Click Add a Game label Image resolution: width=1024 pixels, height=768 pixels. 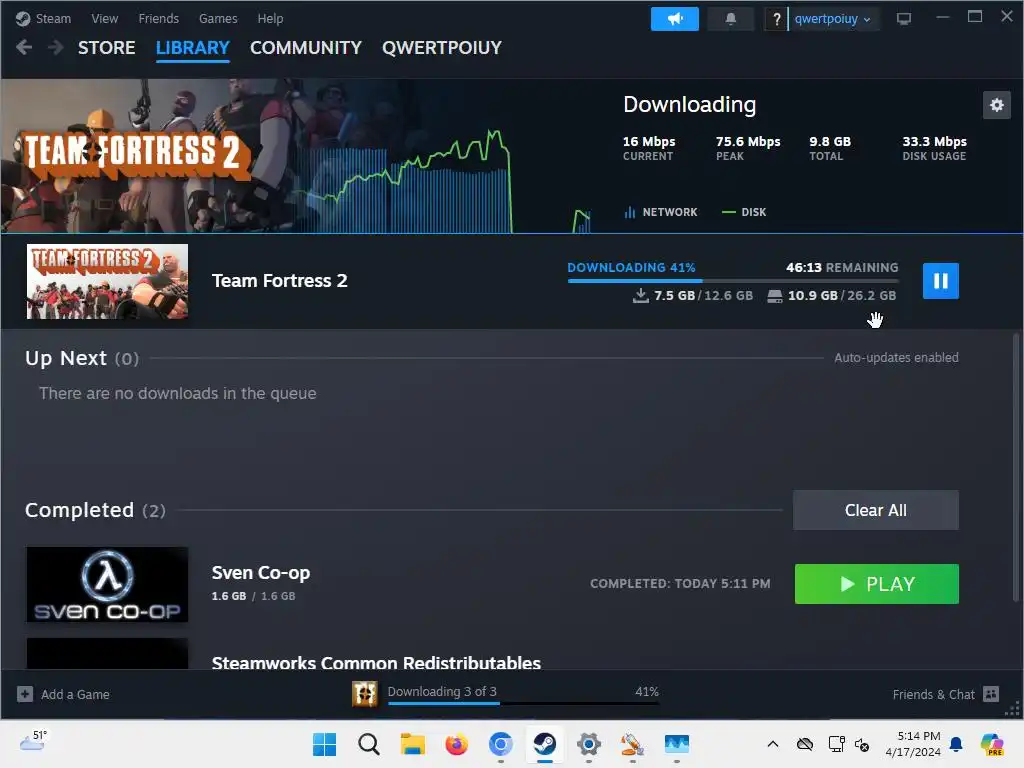[75, 694]
